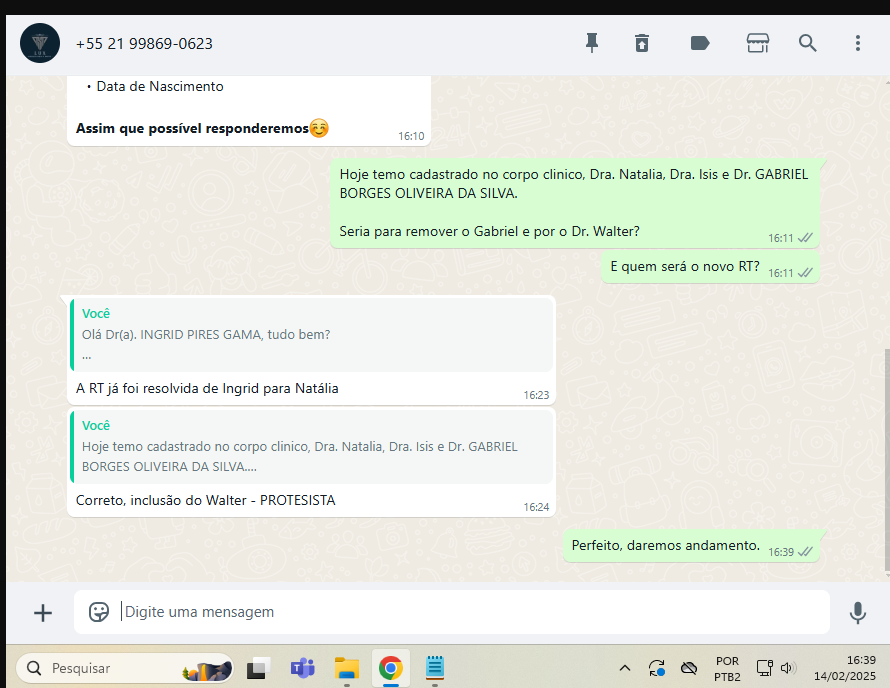The width and height of the screenshot is (890, 688).
Task: Open the storefront catalog icon
Action: (757, 43)
